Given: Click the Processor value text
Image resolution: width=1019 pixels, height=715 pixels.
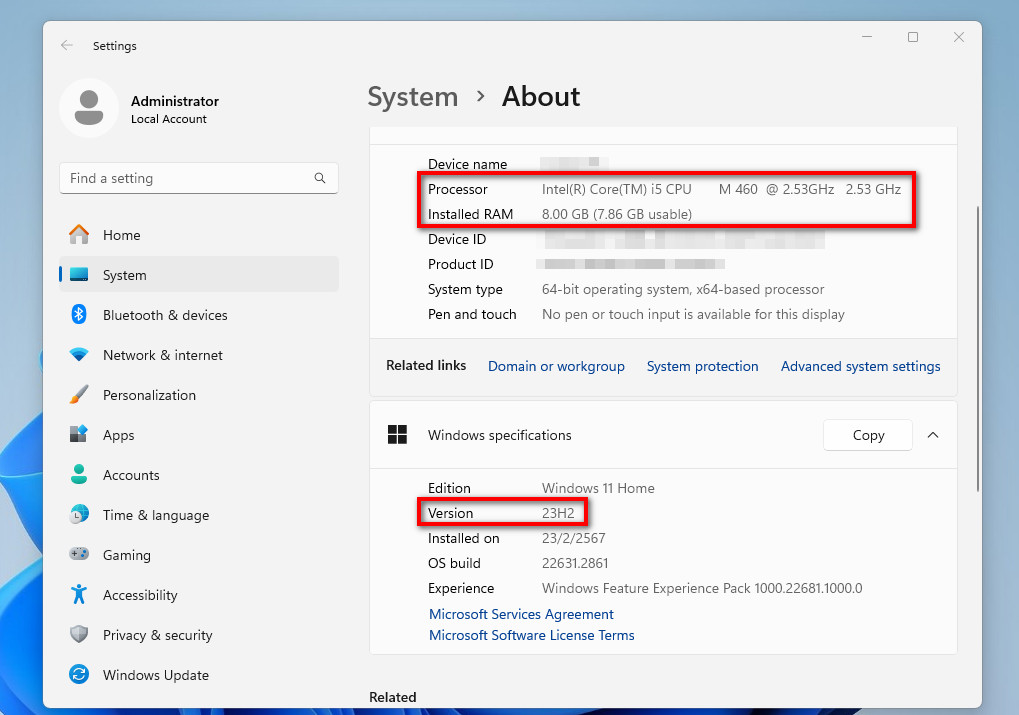Looking at the screenshot, I should pos(721,189).
